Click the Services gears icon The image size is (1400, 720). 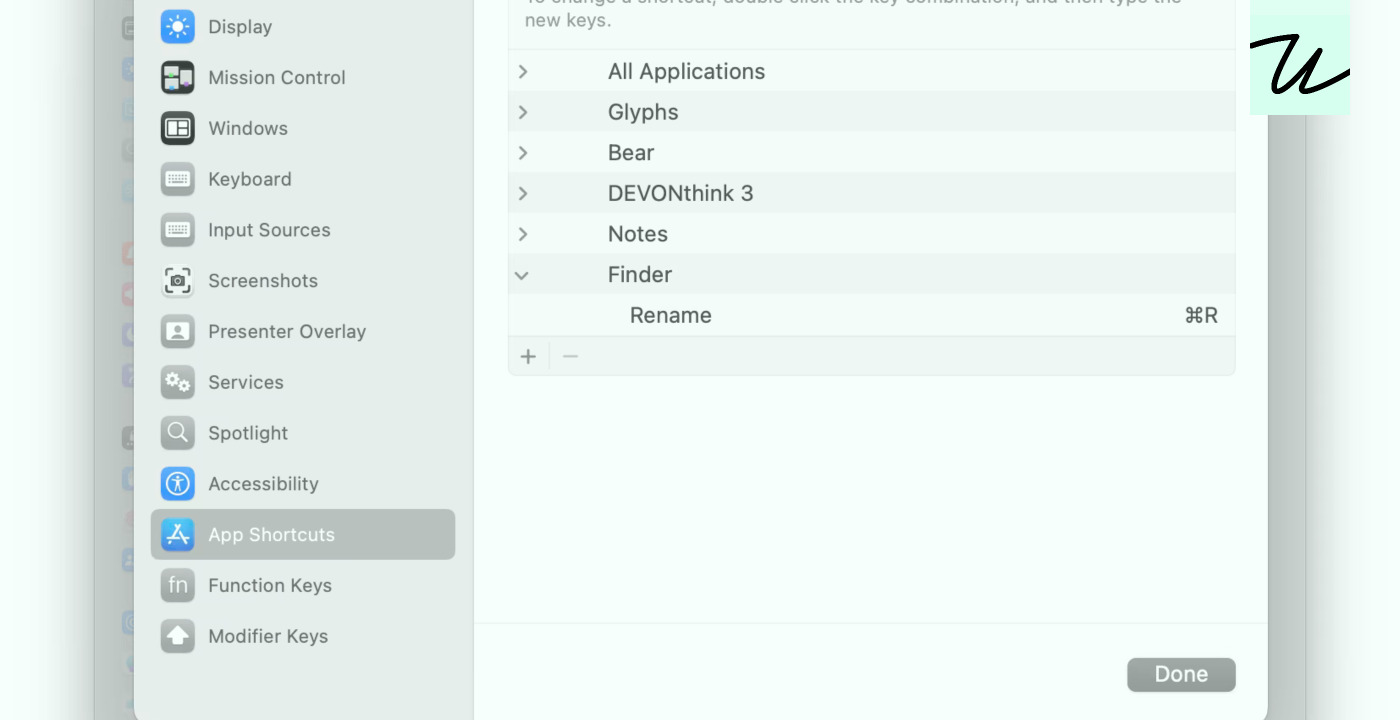point(178,382)
